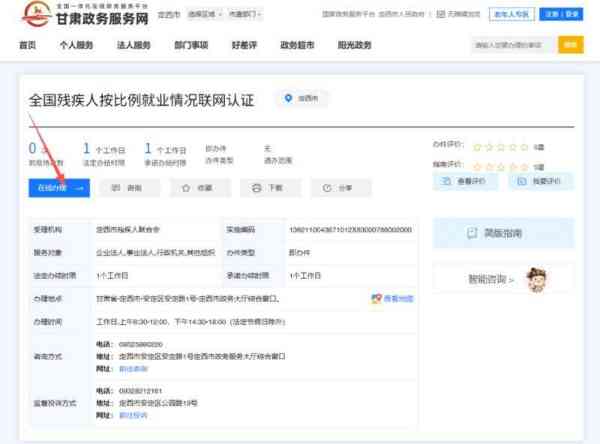
Task: Click the 监督投诉方式 phone number
Action: tap(140, 391)
